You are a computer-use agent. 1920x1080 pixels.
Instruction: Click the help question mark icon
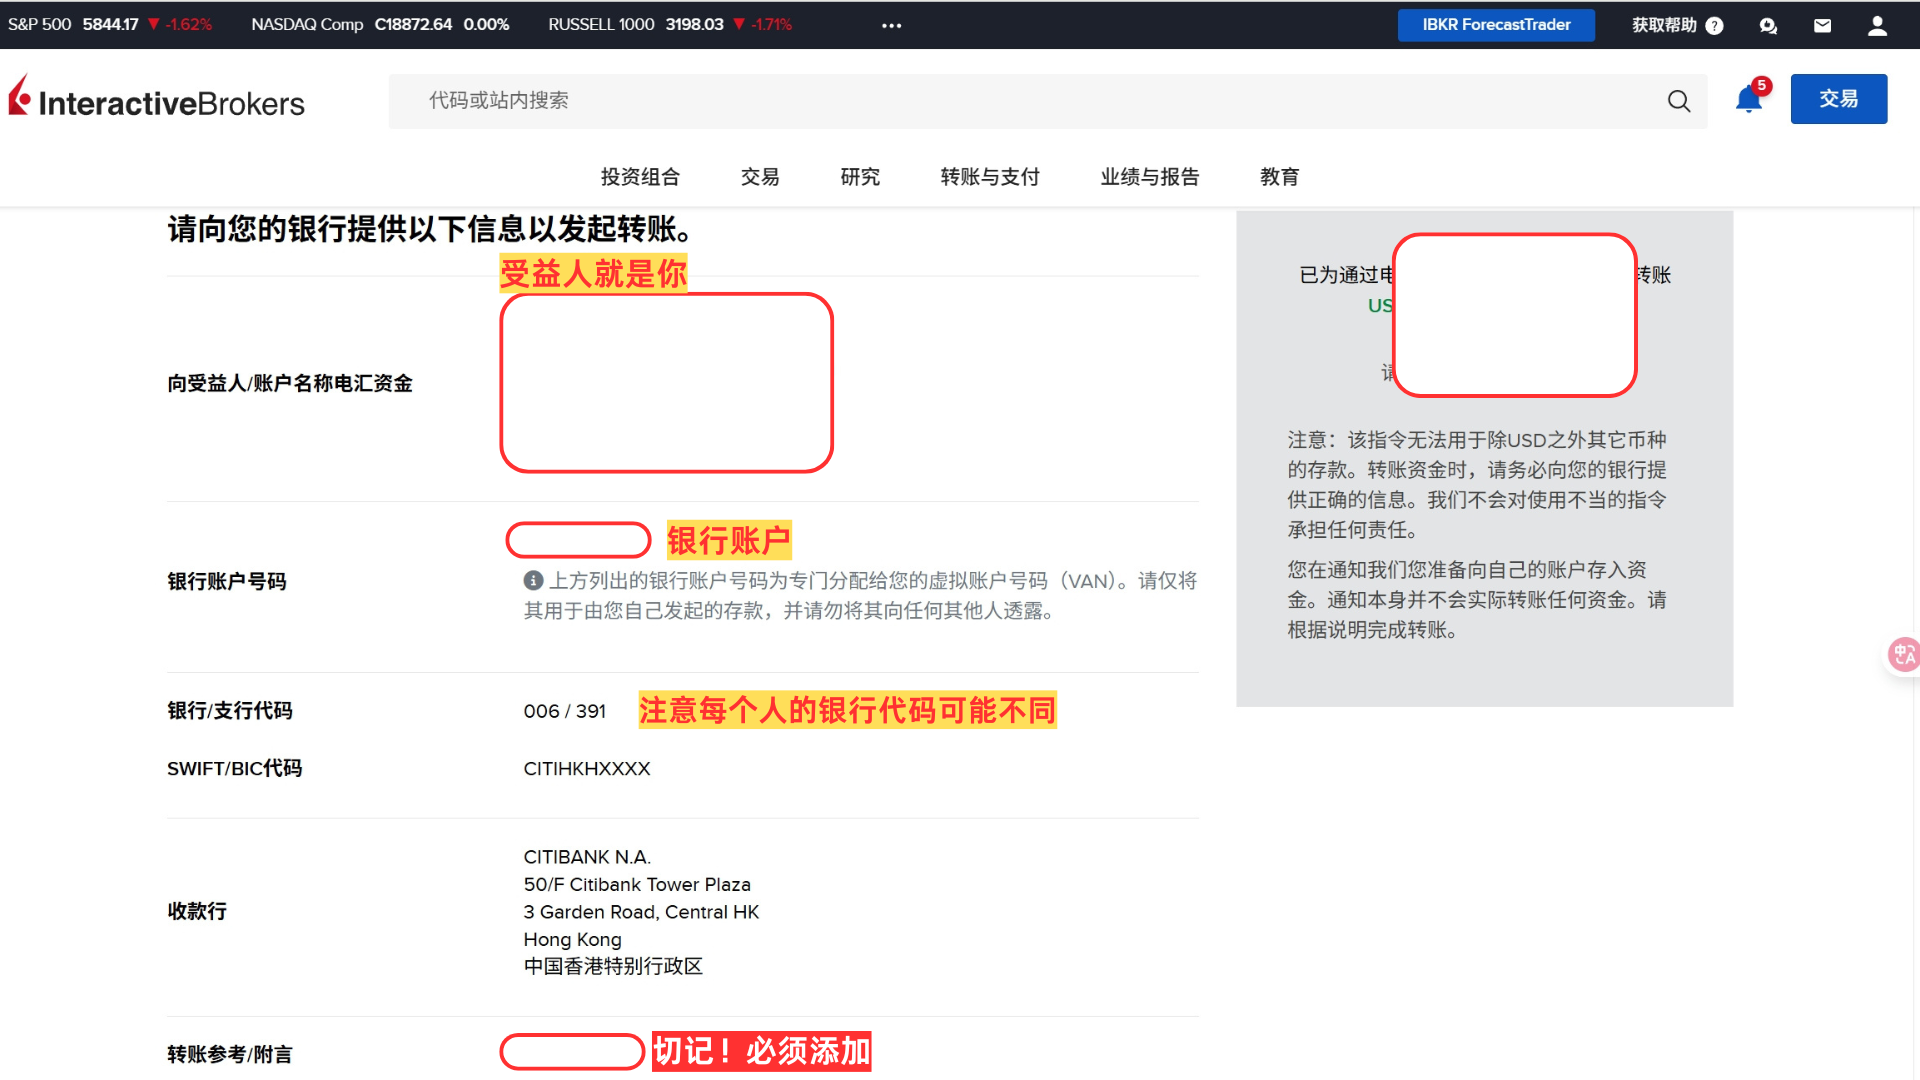point(1715,26)
